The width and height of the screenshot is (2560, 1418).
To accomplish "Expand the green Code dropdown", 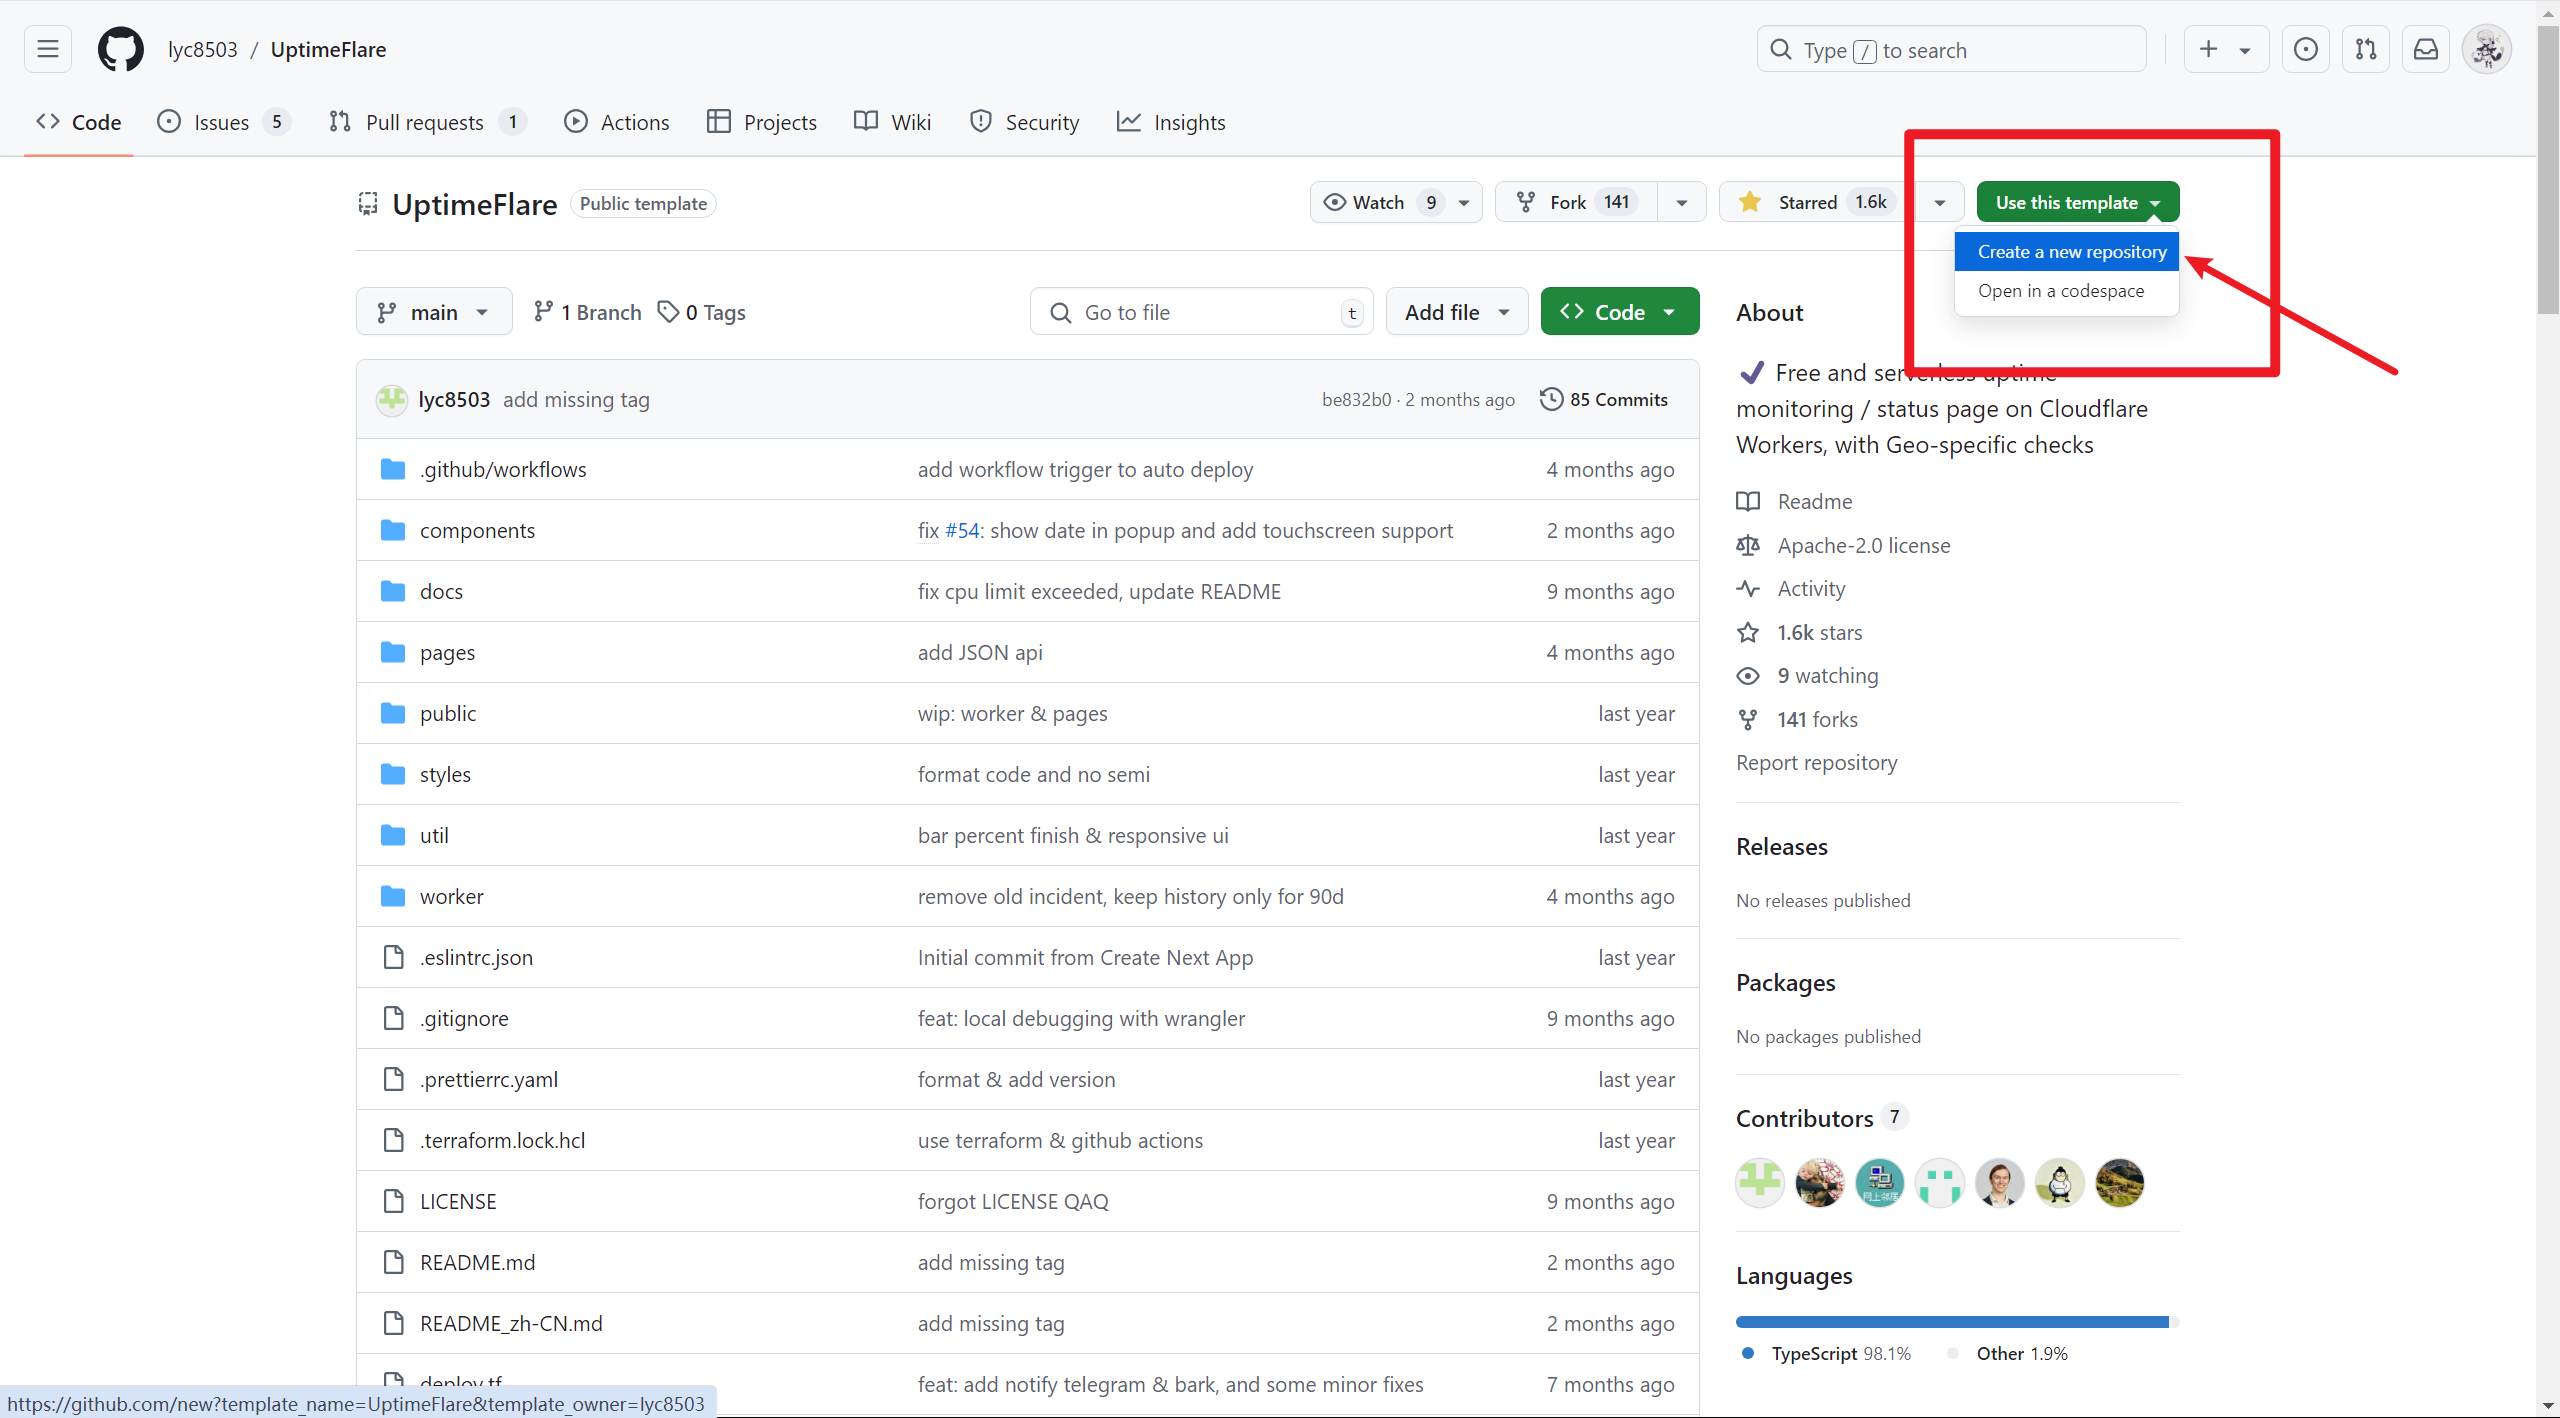I will [x=1619, y=312].
